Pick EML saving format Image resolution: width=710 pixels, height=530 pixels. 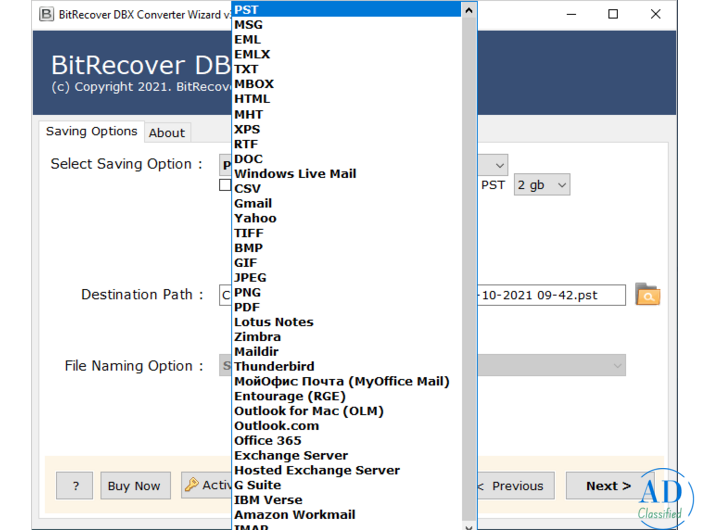coord(347,39)
